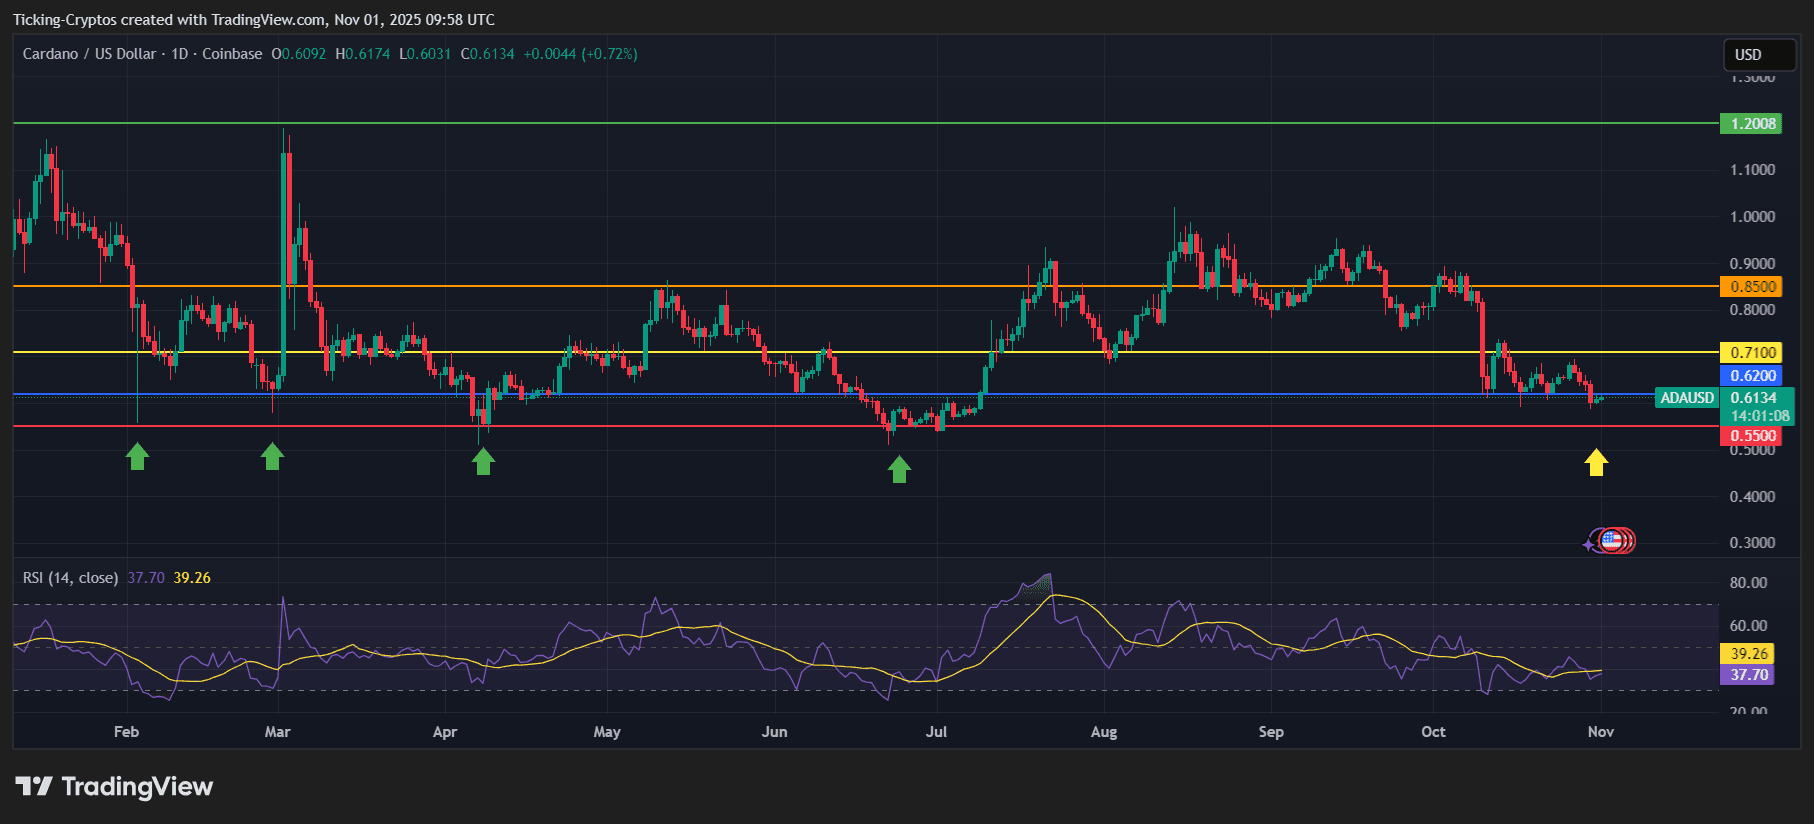The width and height of the screenshot is (1814, 824).
Task: Open the RSI (14, close) indicator legend
Action: tap(70, 578)
